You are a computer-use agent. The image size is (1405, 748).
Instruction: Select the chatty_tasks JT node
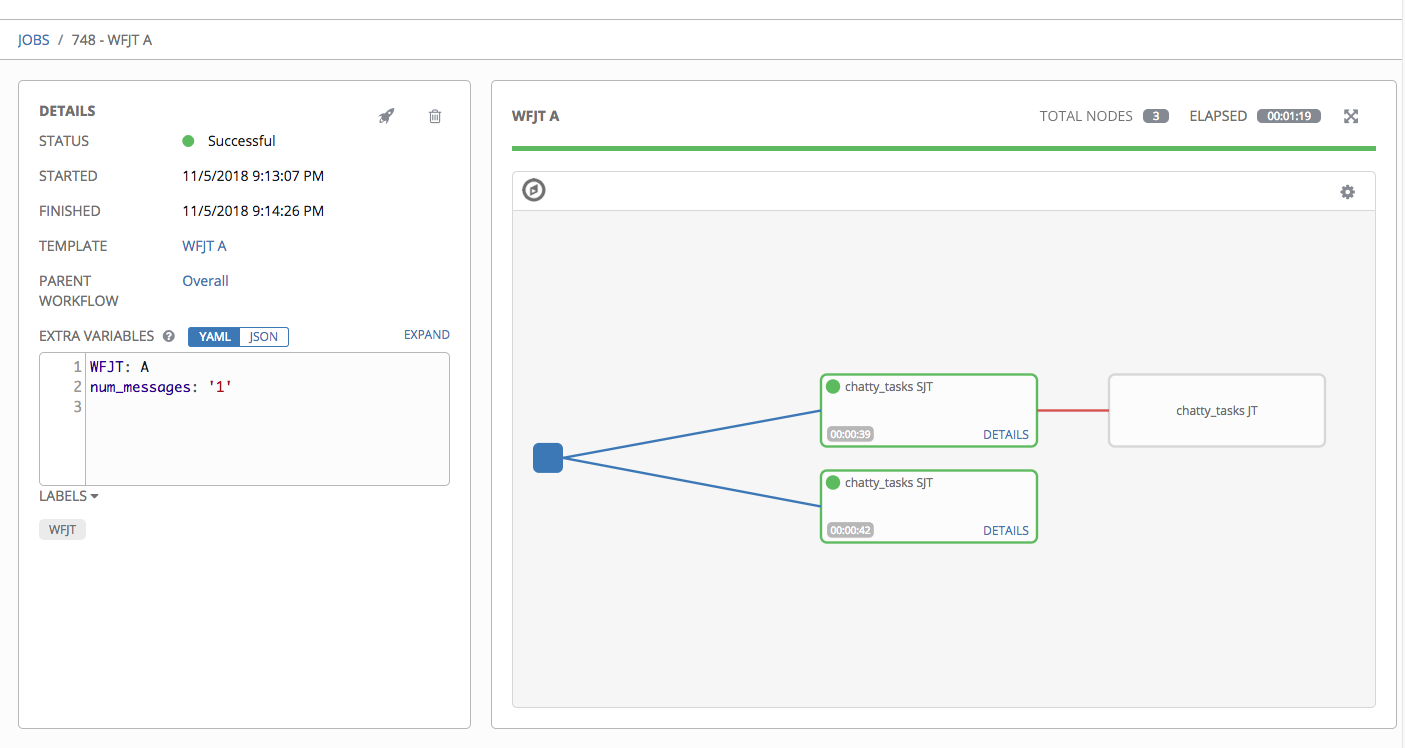pos(1217,410)
